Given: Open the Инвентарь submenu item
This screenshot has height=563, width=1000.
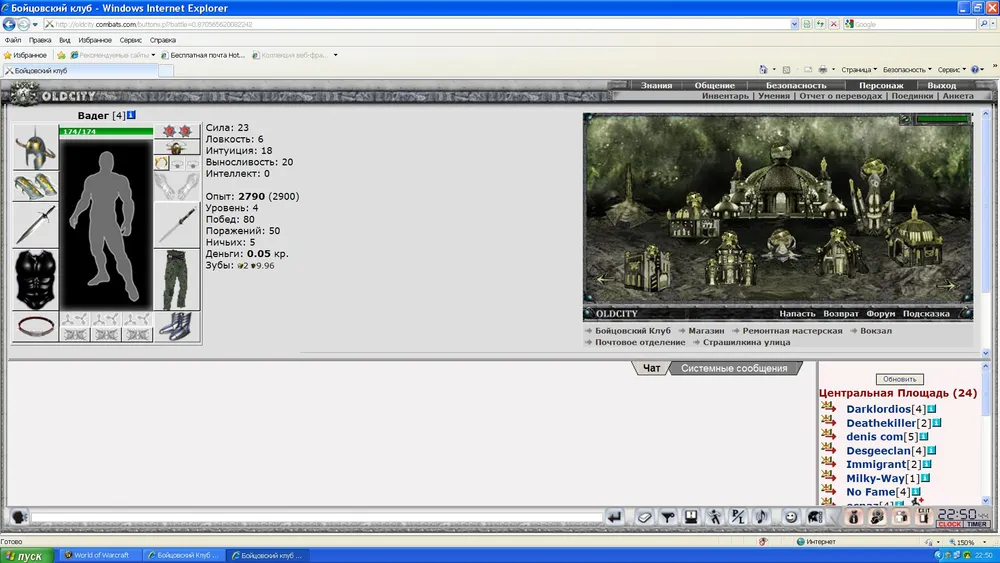Looking at the screenshot, I should pos(725,97).
